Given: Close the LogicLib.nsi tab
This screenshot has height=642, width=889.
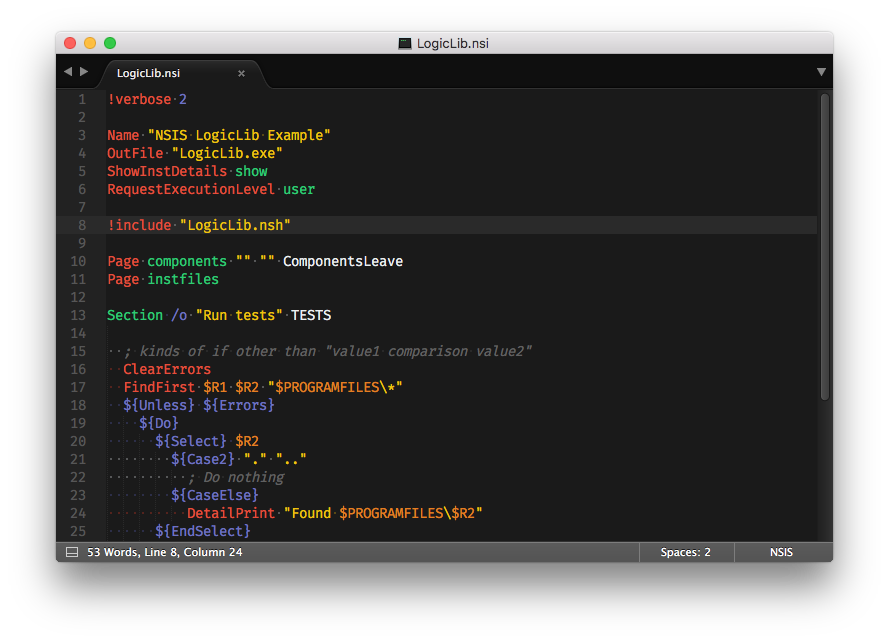Looking at the screenshot, I should pos(241,73).
